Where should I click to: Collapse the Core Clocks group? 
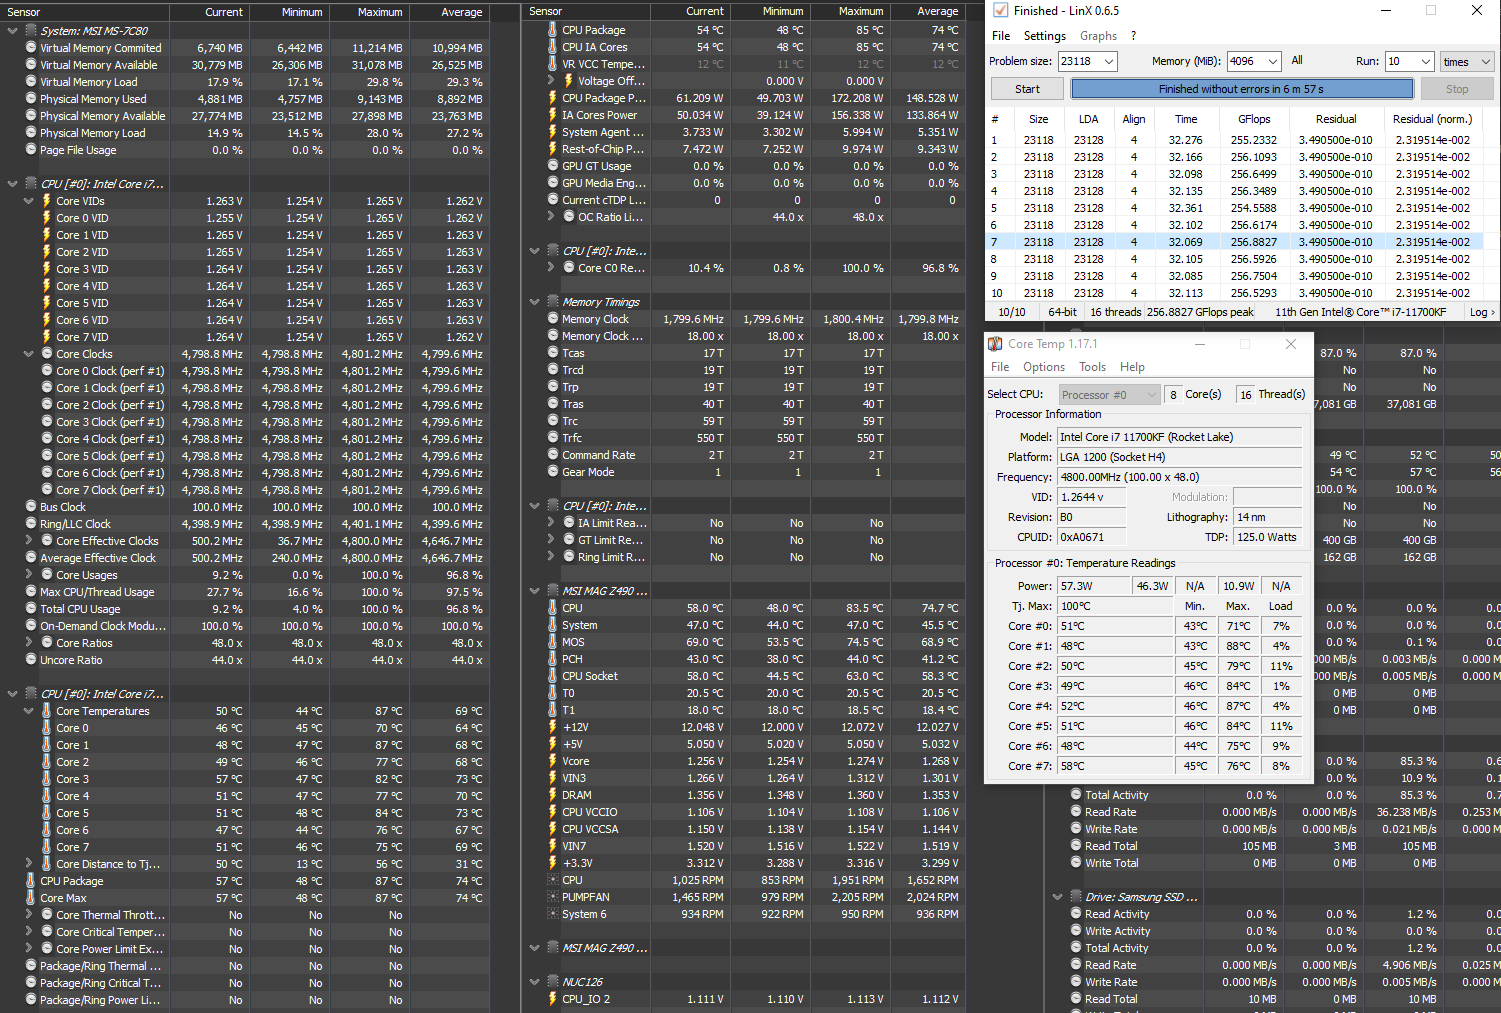pyautogui.click(x=29, y=354)
